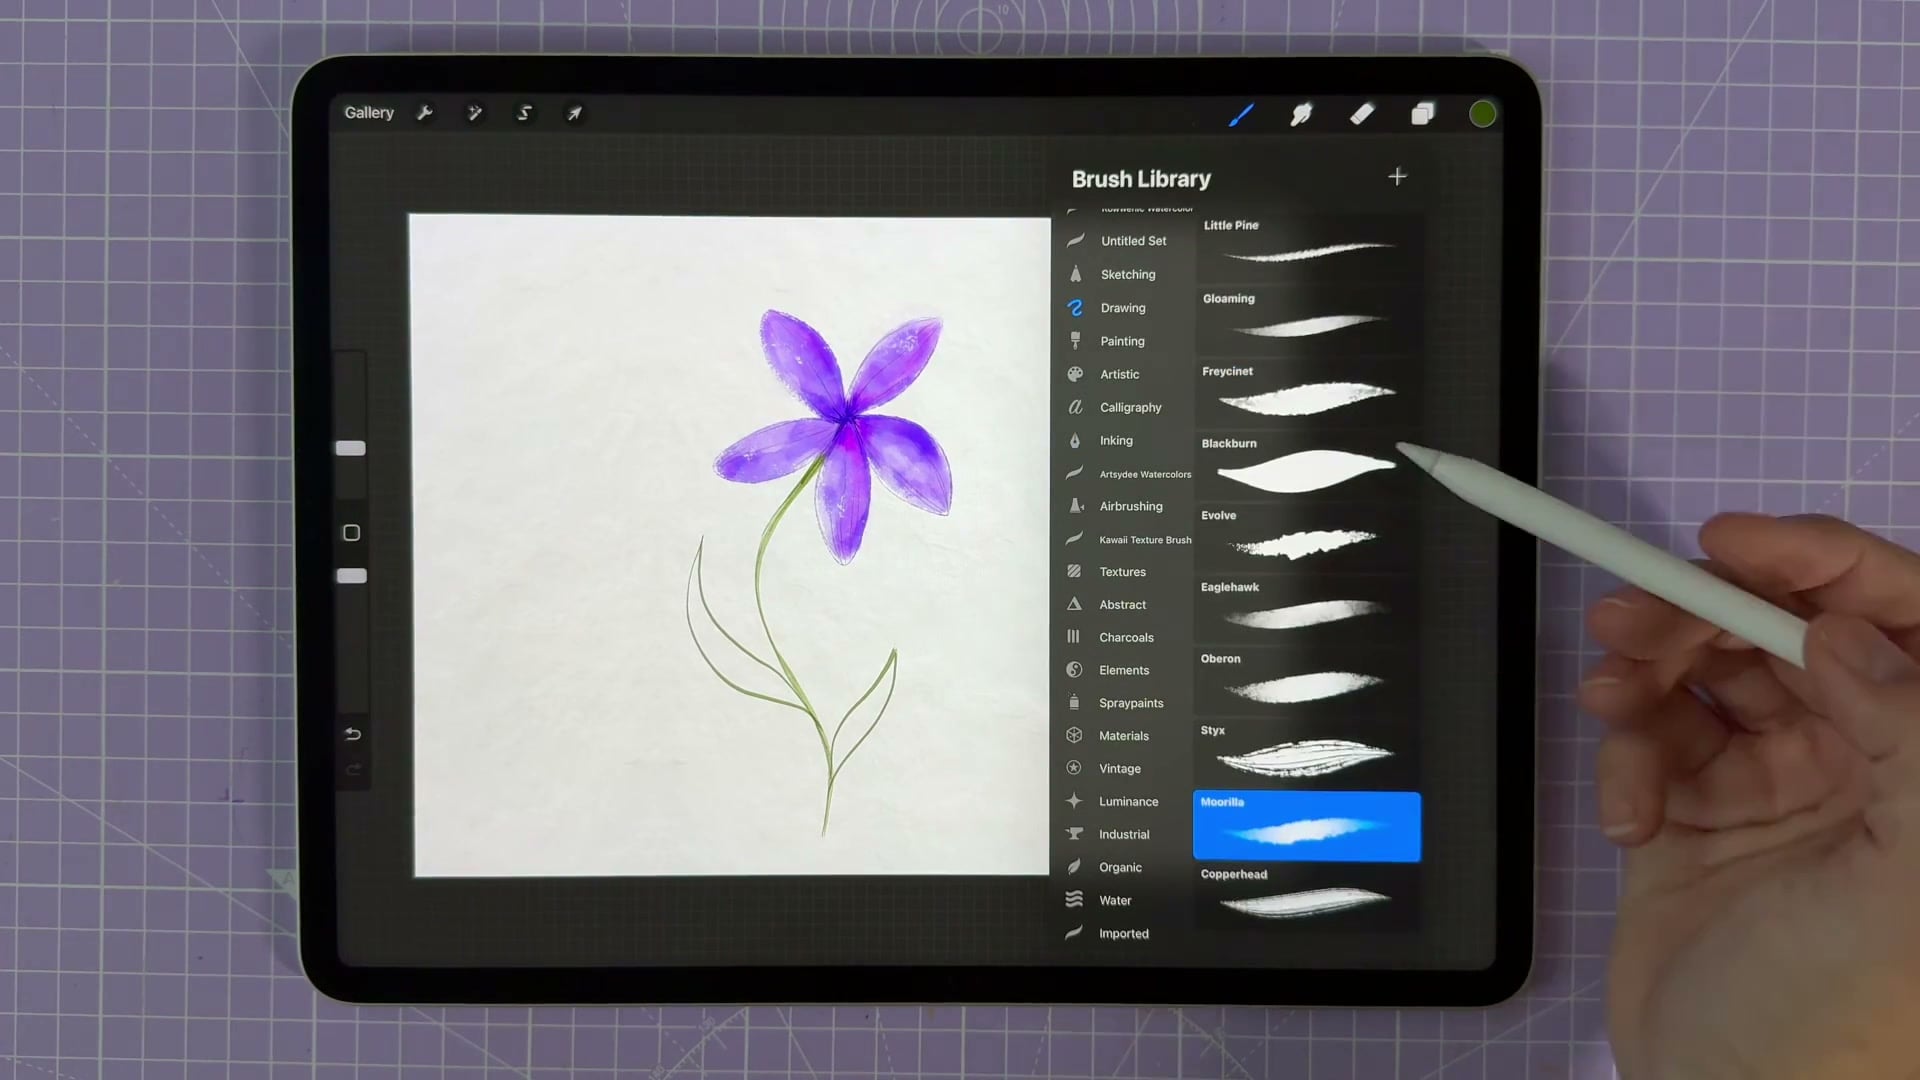
Task: Open the Industrial brush set
Action: (x=1127, y=834)
